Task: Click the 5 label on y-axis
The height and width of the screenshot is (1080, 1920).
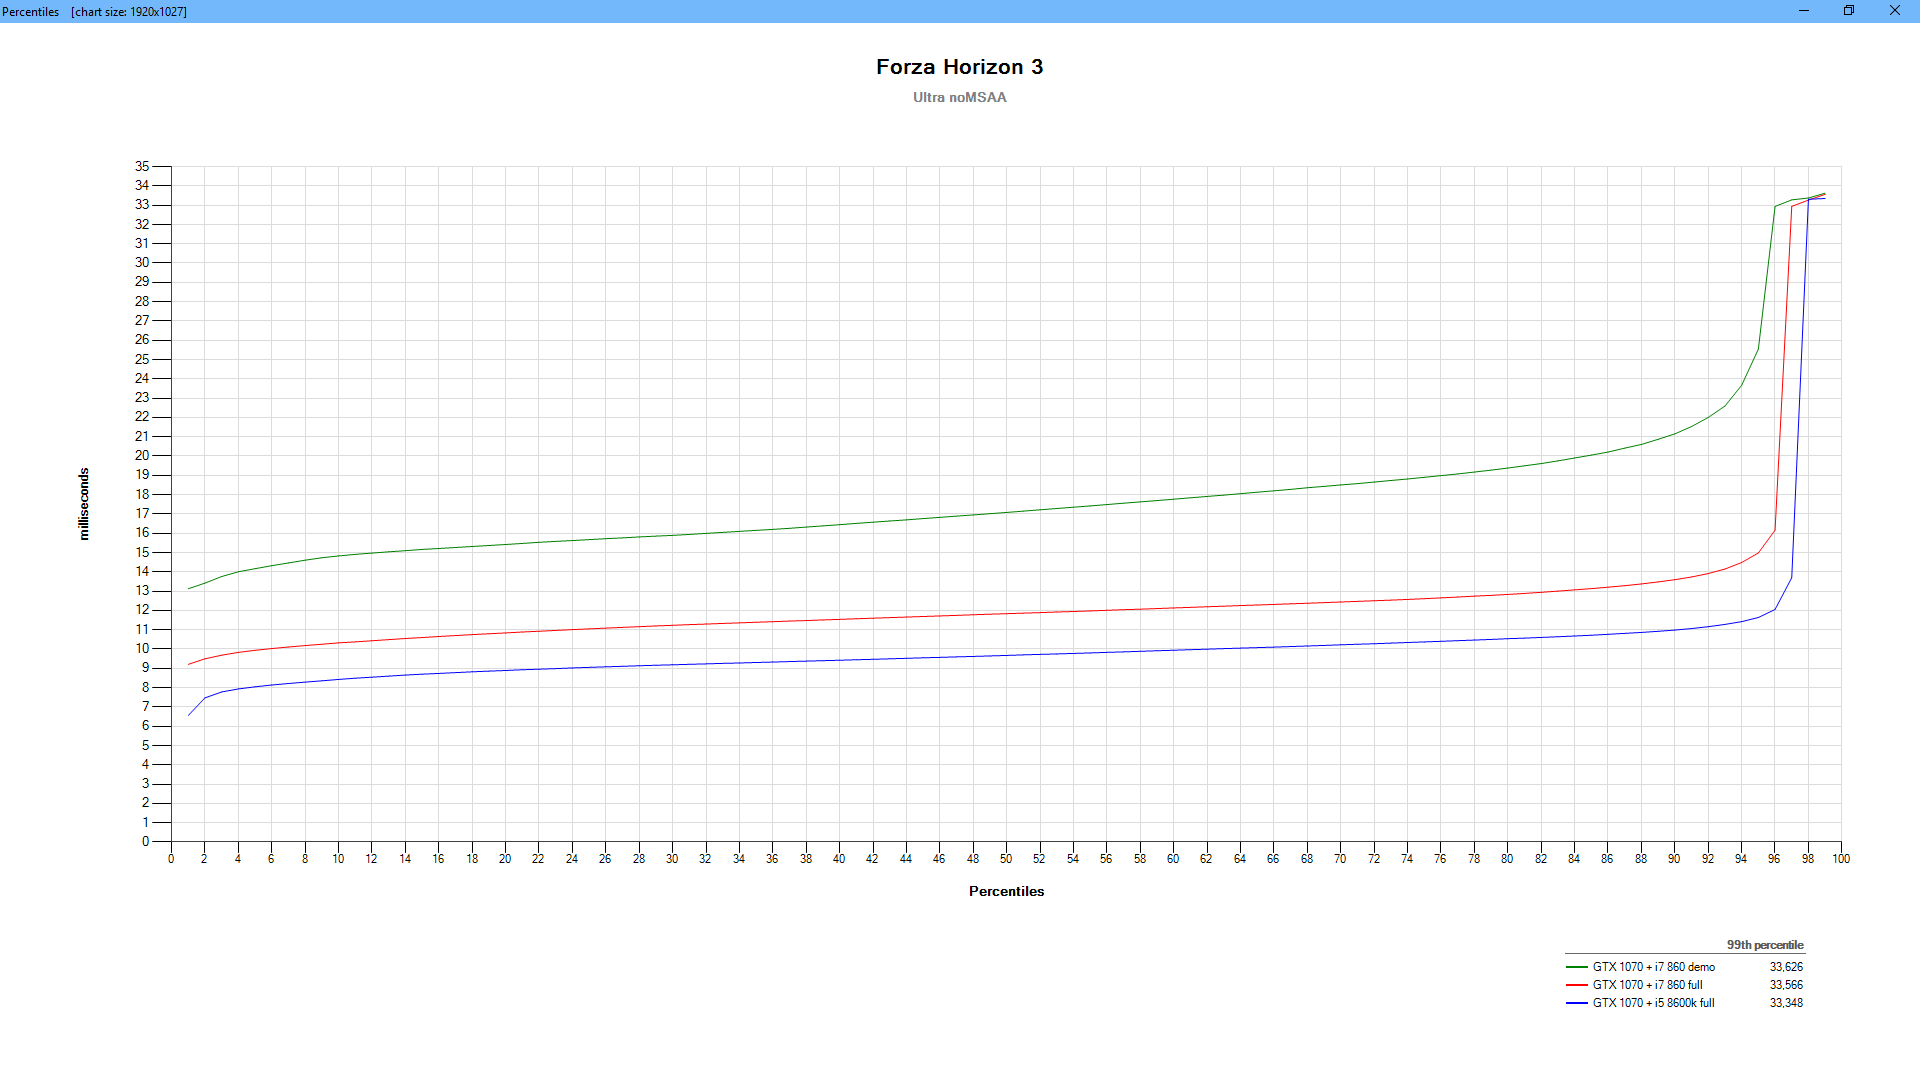Action: [146, 745]
